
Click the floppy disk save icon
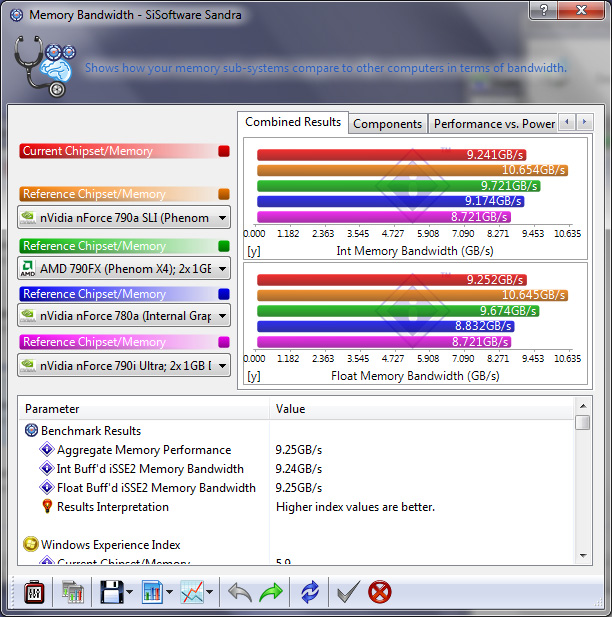(112, 592)
